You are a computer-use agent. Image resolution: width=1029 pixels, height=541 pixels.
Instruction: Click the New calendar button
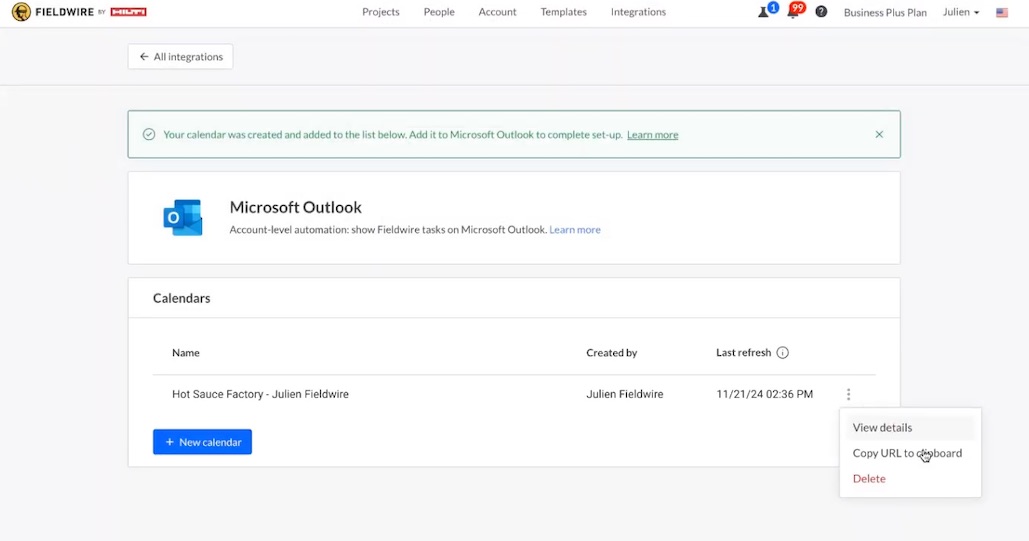pyautogui.click(x=202, y=442)
